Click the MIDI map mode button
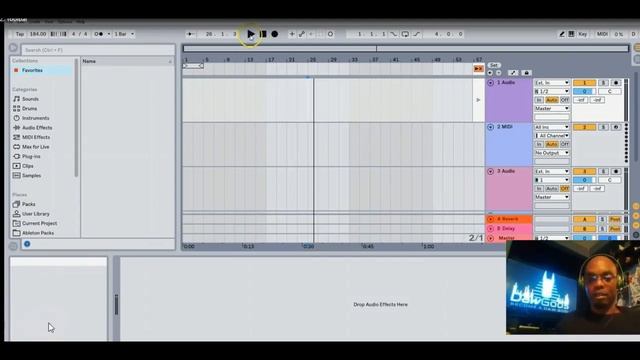The height and width of the screenshot is (360, 640). coord(602,34)
